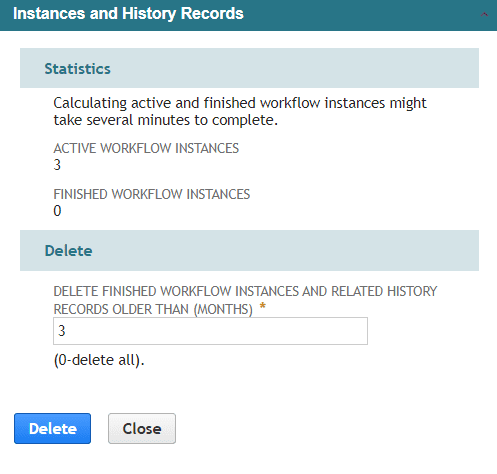Click the Finished Workflow Instances label

point(152,194)
